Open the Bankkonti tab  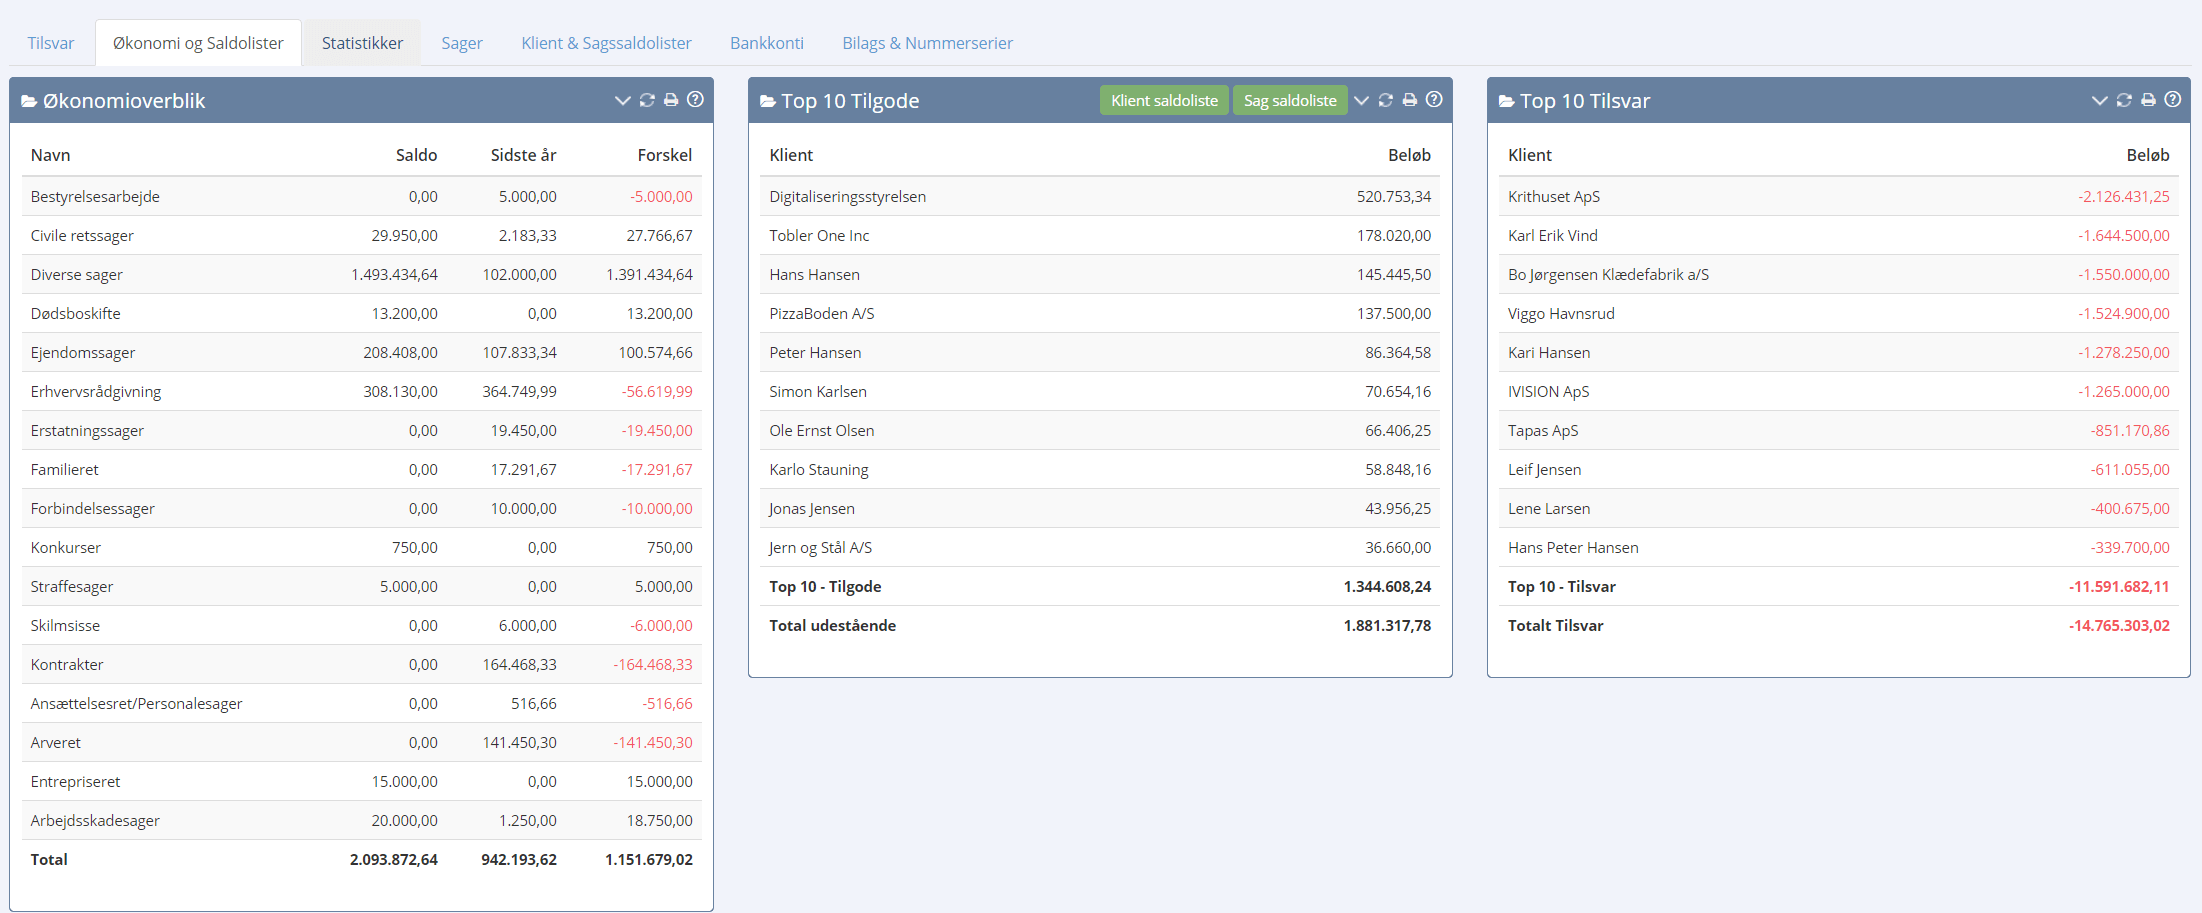pos(766,43)
